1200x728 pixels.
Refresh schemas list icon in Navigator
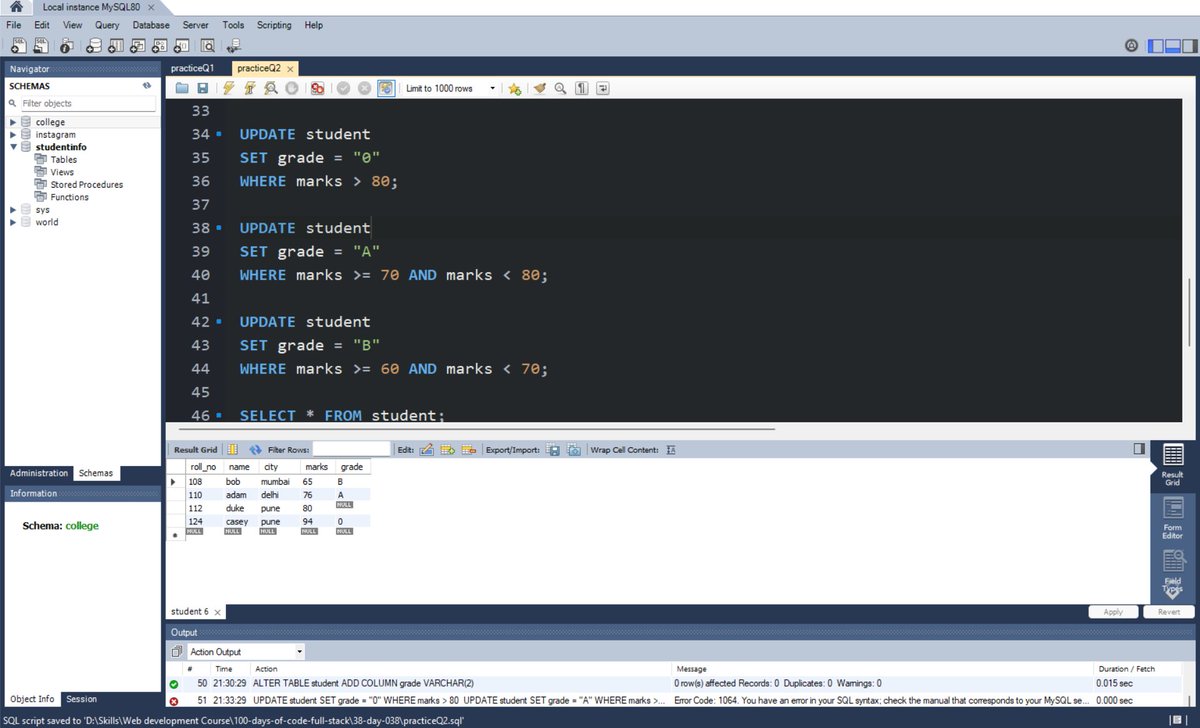[x=147, y=86]
